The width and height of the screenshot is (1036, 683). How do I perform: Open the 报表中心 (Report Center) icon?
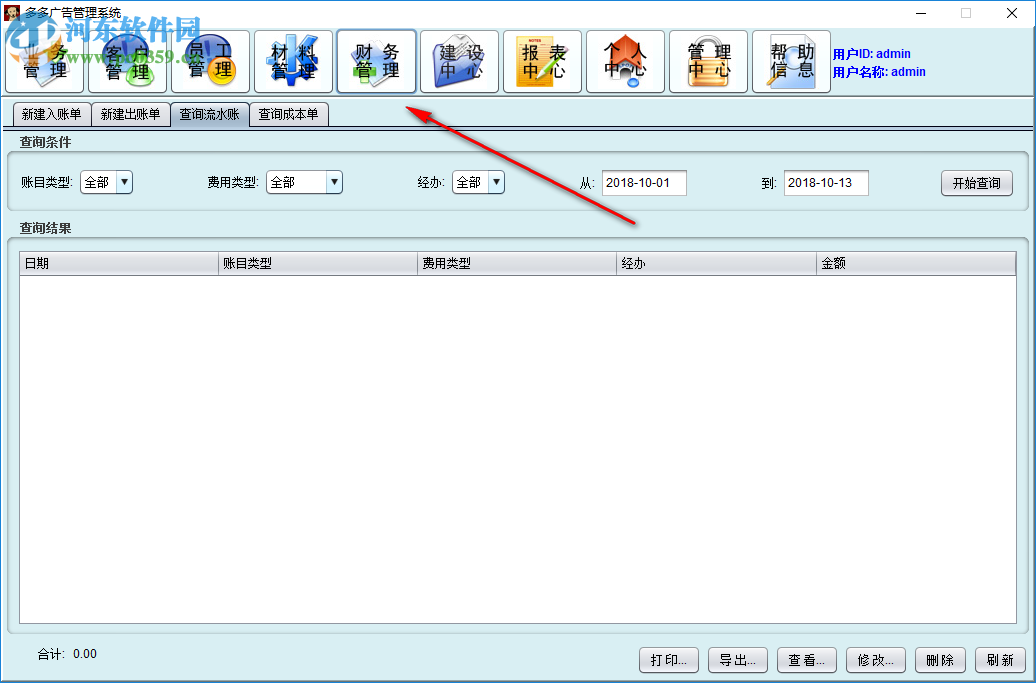[x=542, y=61]
